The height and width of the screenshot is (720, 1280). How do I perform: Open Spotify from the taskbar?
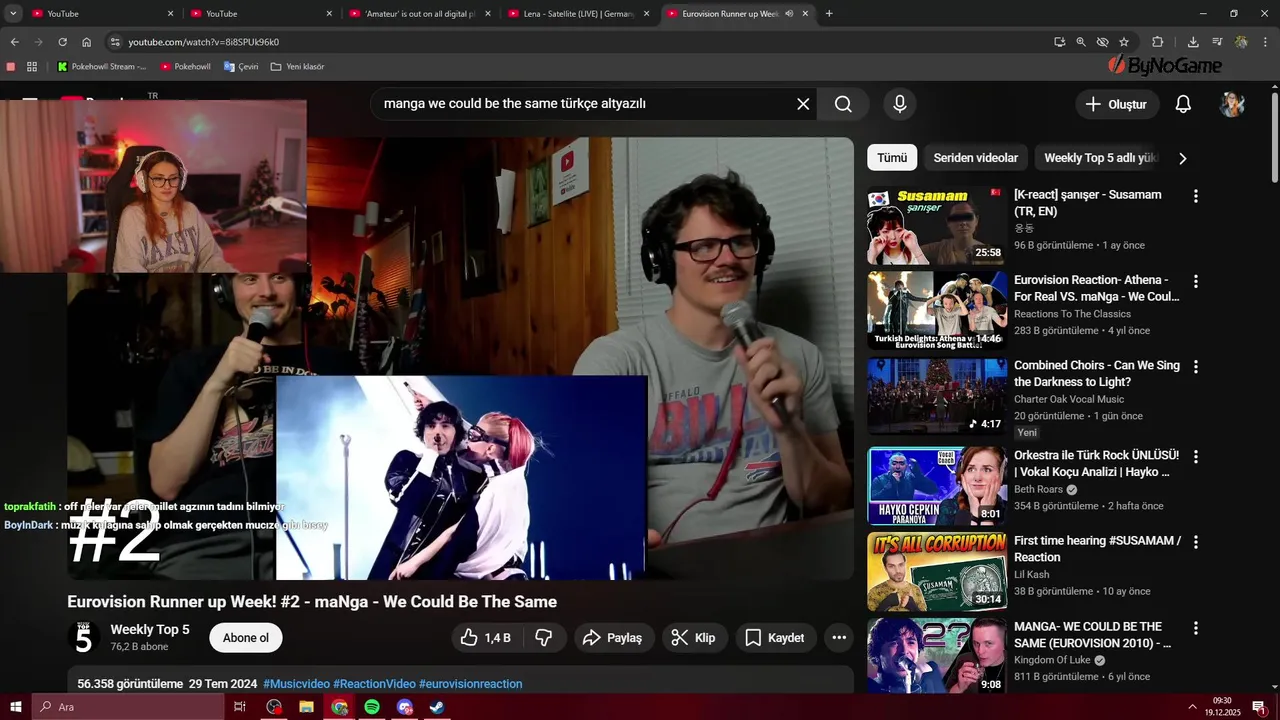(372, 707)
